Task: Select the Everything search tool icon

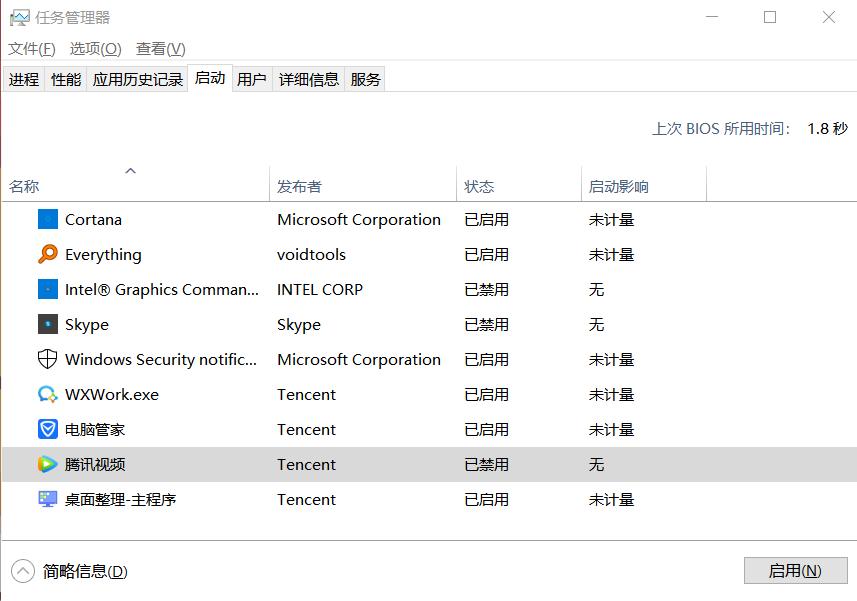Action: click(45, 254)
